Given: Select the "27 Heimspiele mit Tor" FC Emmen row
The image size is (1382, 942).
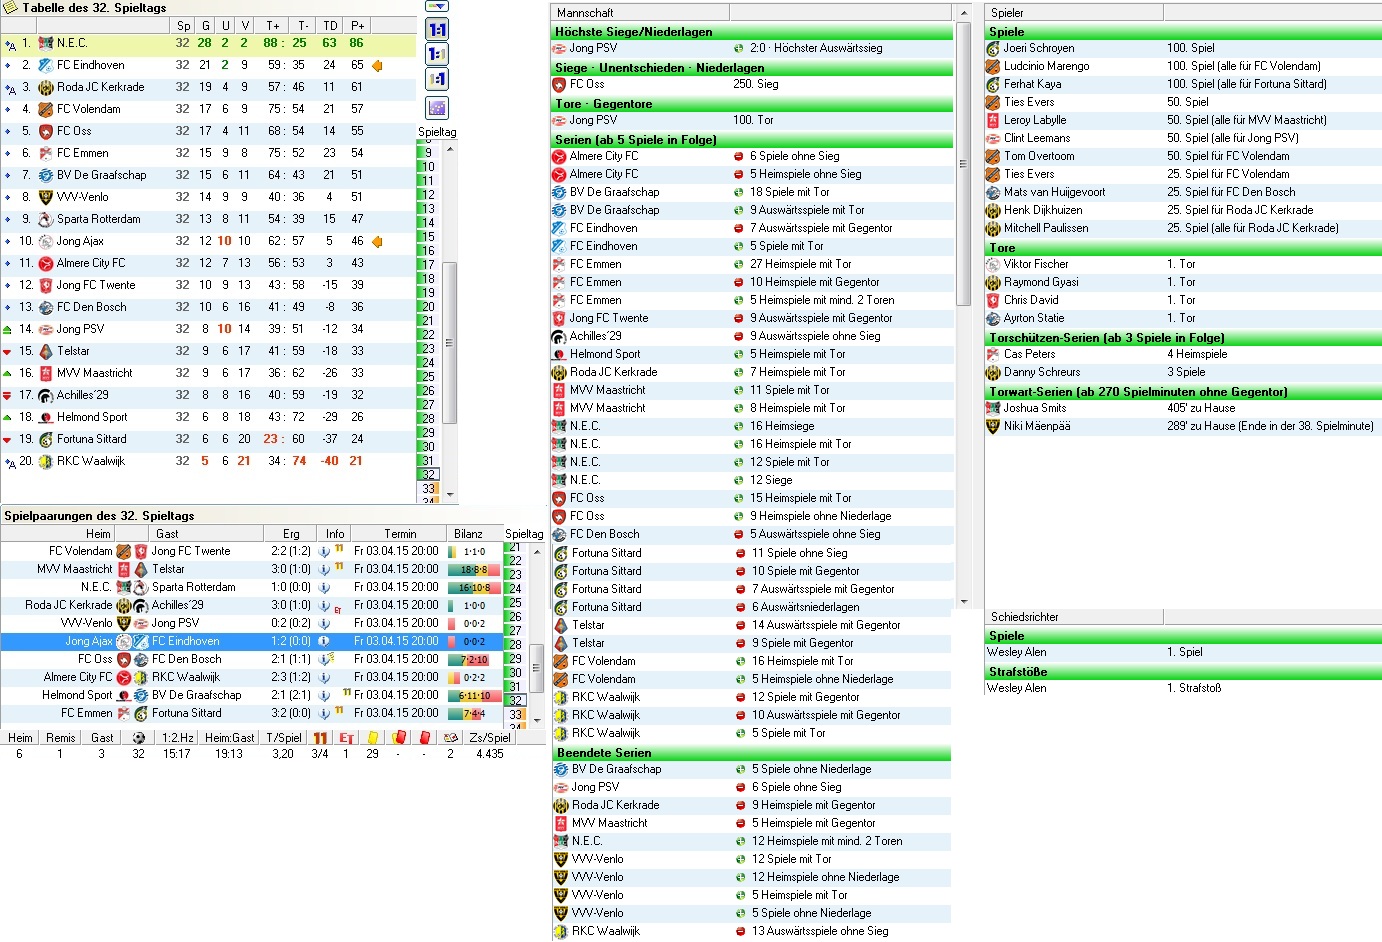Looking at the screenshot, I should point(751,264).
